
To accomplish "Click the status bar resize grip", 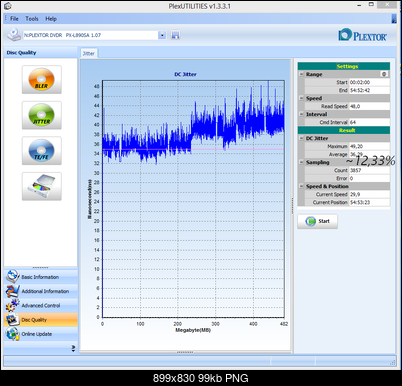I will [393, 362].
